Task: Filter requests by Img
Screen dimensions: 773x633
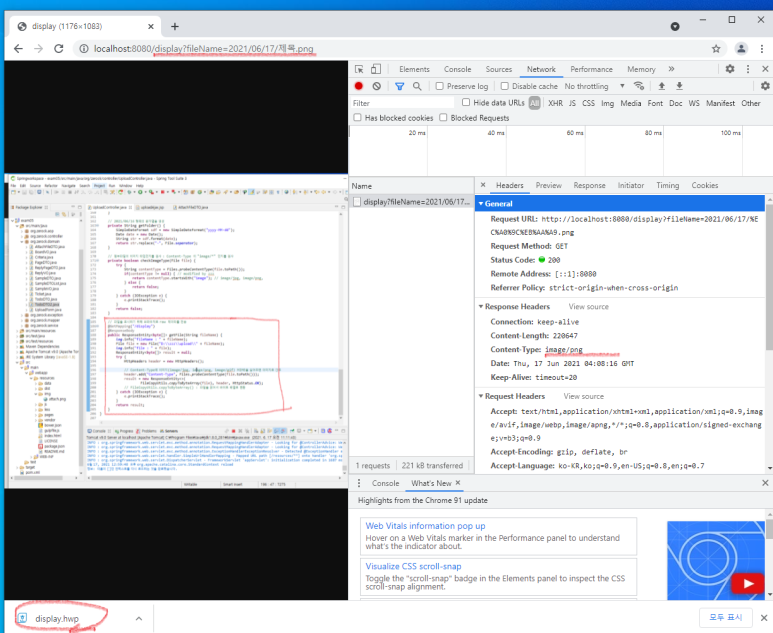Action: [x=607, y=103]
